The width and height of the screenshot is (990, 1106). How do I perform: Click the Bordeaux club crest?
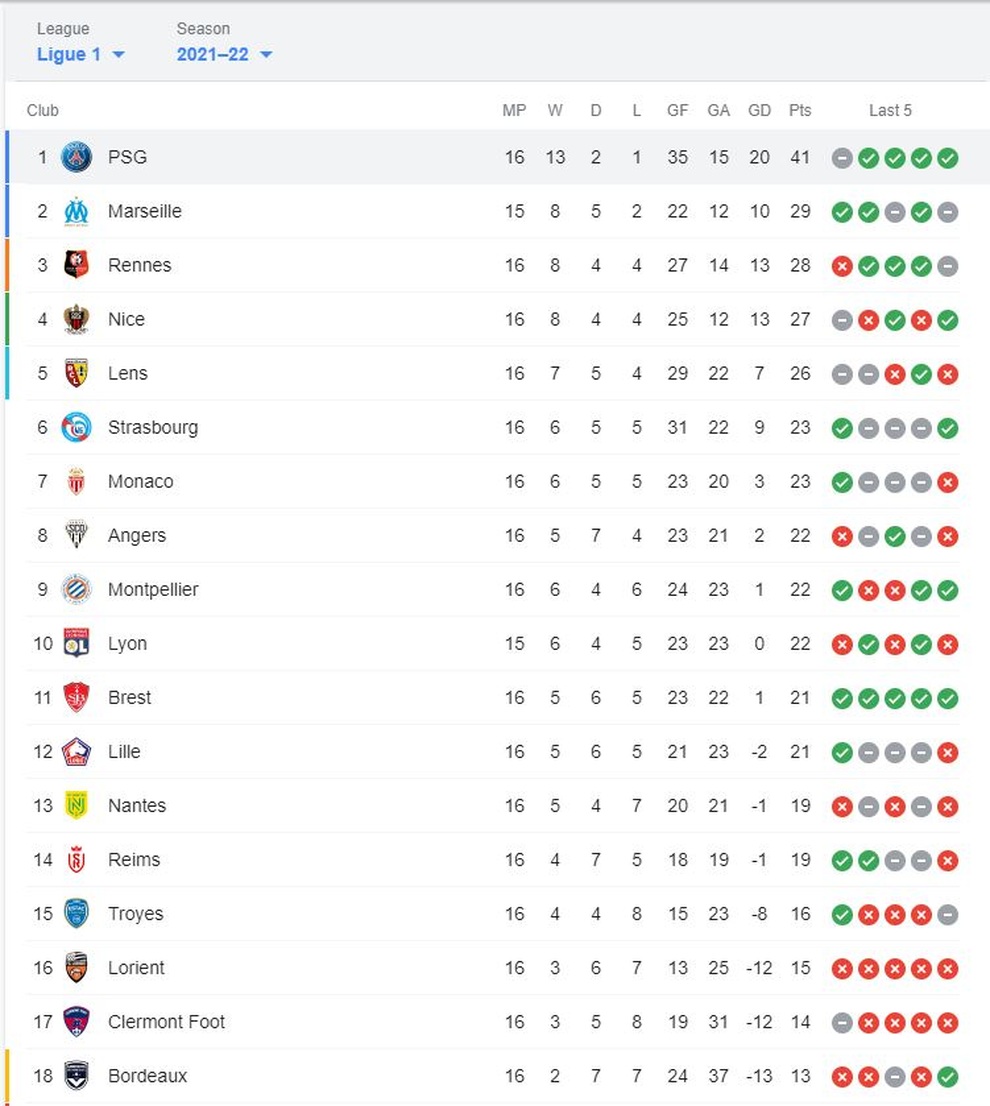76,1076
